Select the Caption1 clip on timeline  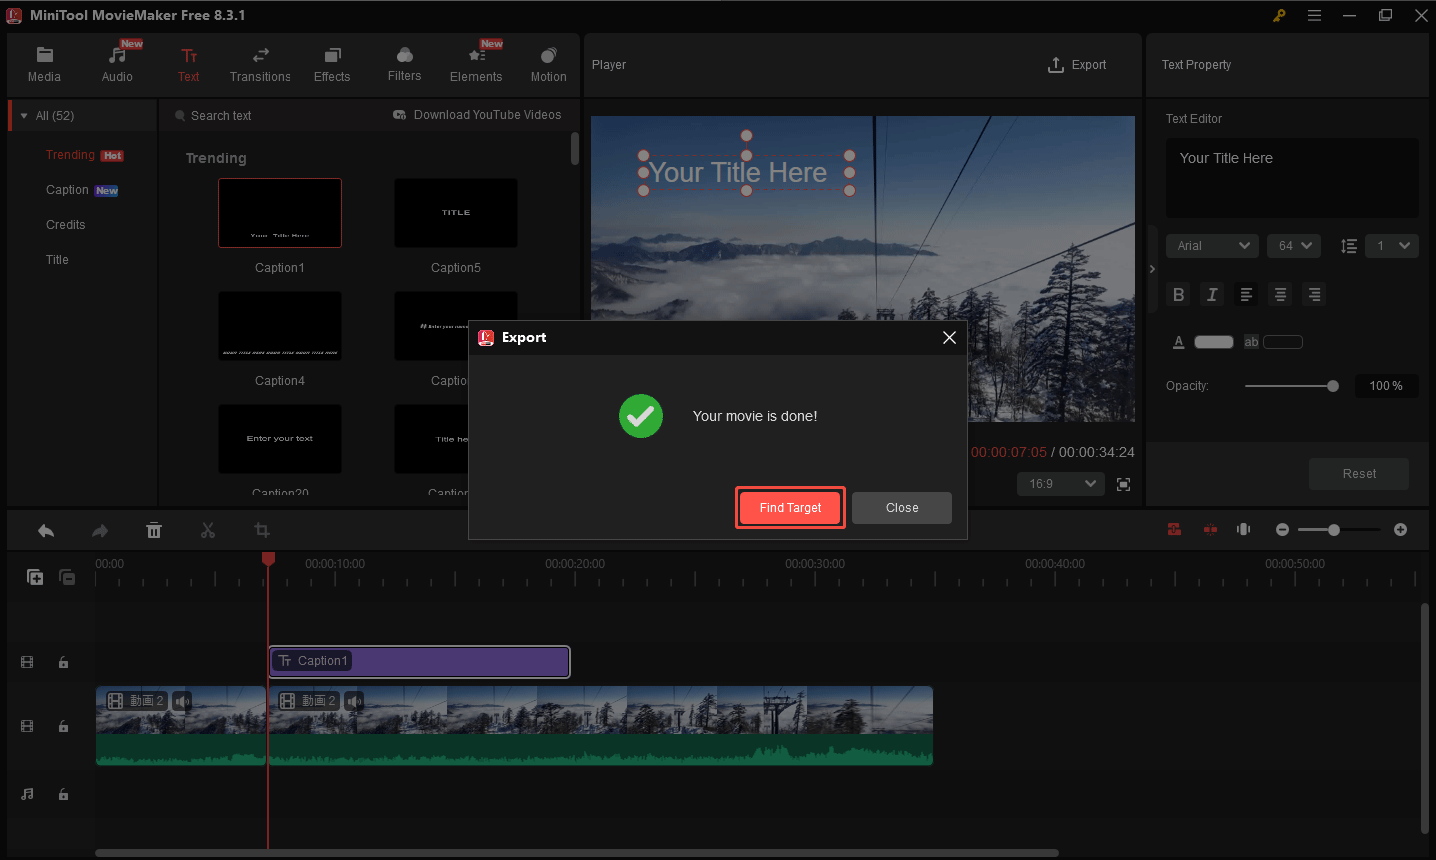[420, 661]
